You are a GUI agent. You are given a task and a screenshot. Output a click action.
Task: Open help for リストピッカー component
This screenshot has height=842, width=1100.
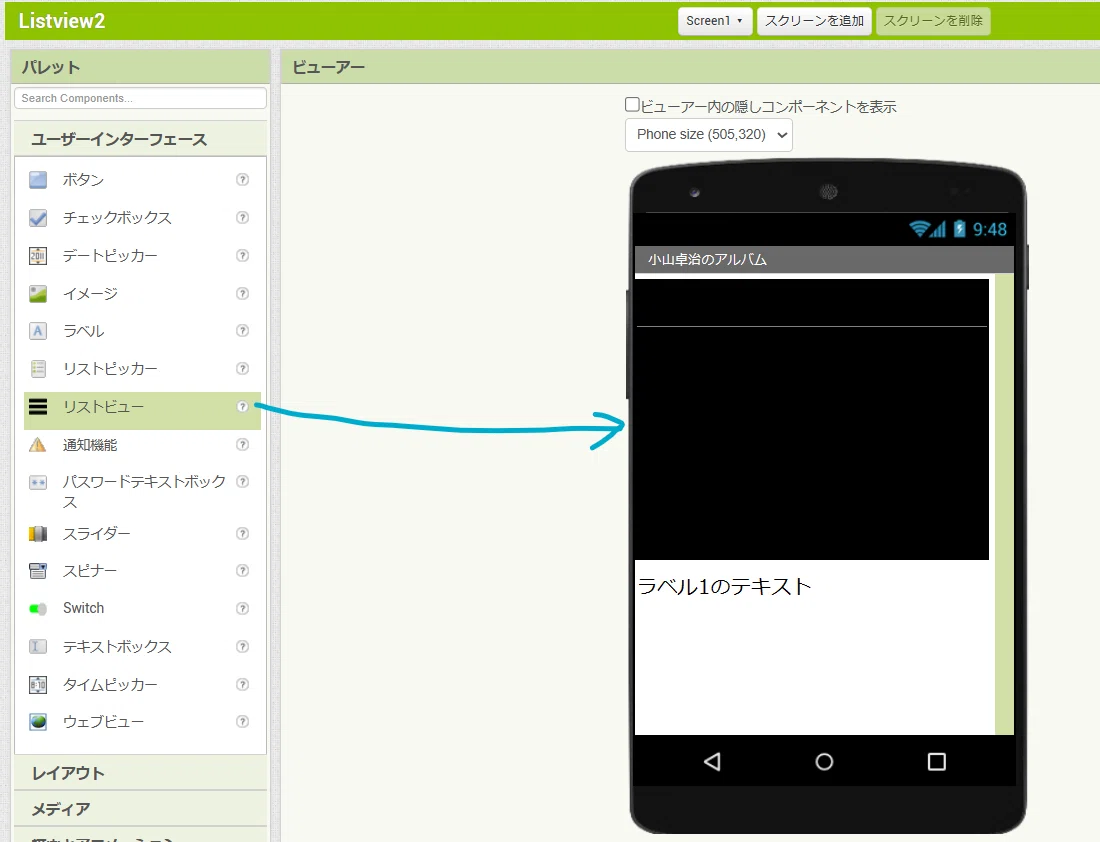click(x=243, y=368)
